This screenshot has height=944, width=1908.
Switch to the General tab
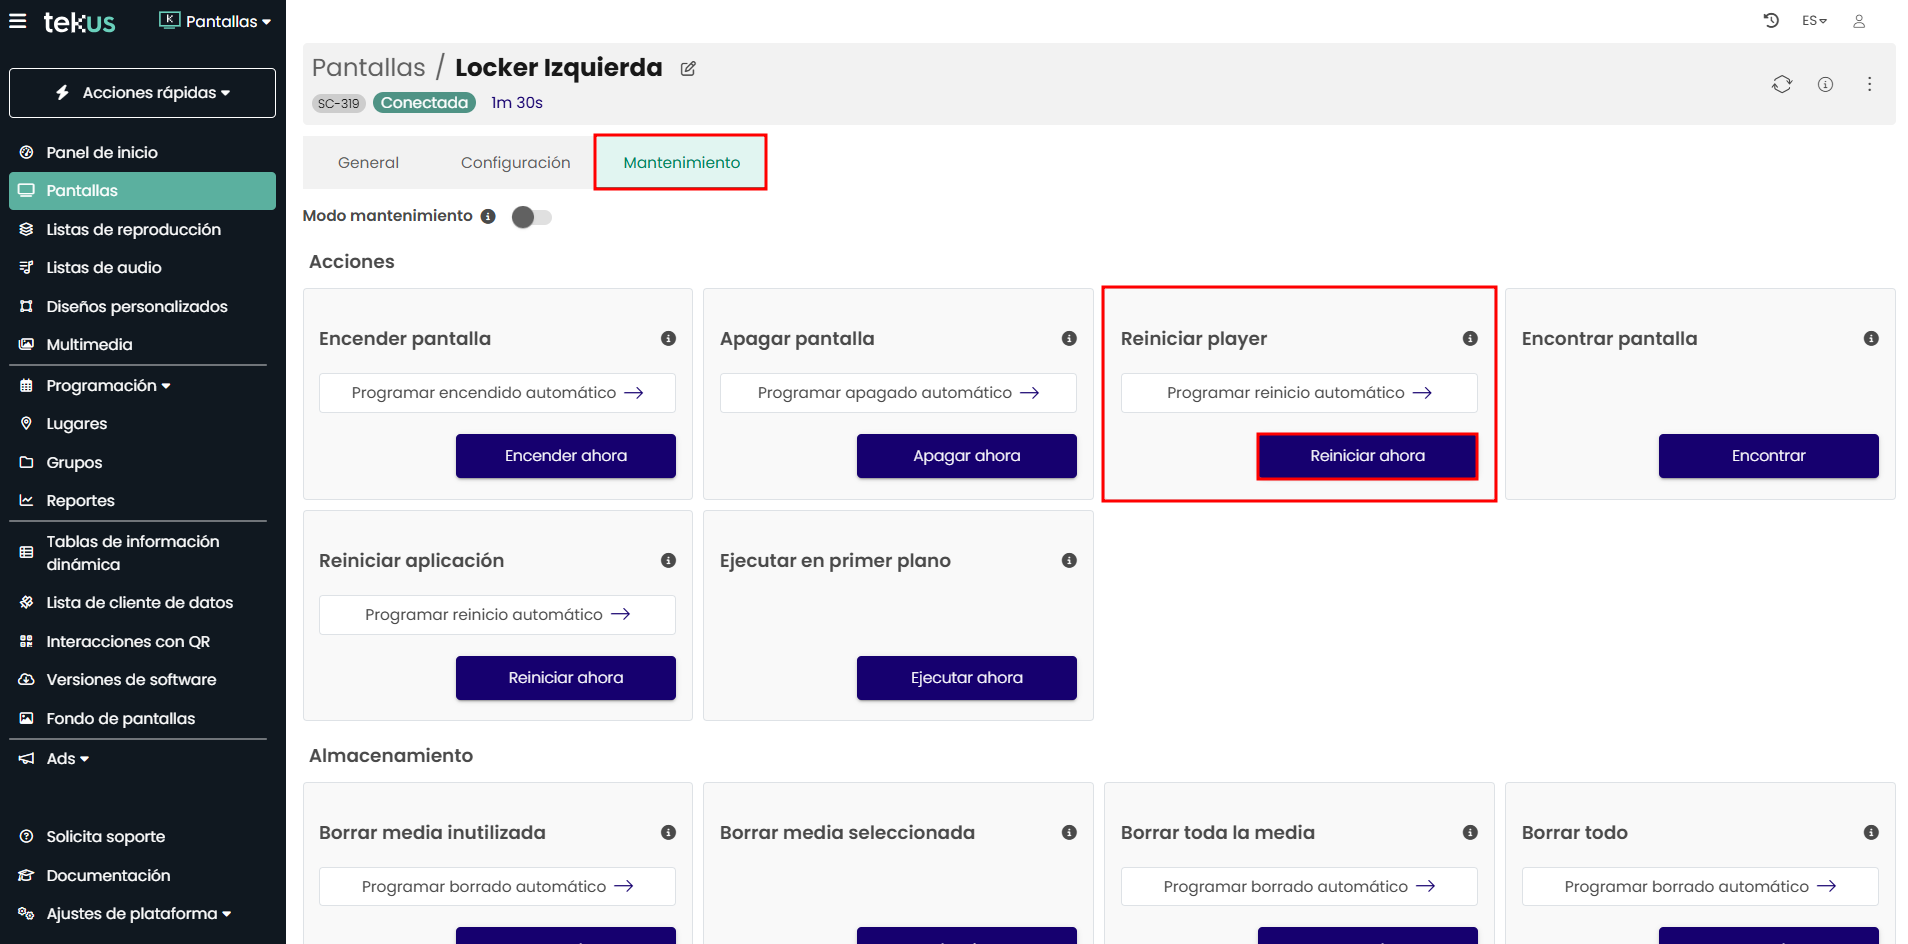(368, 162)
